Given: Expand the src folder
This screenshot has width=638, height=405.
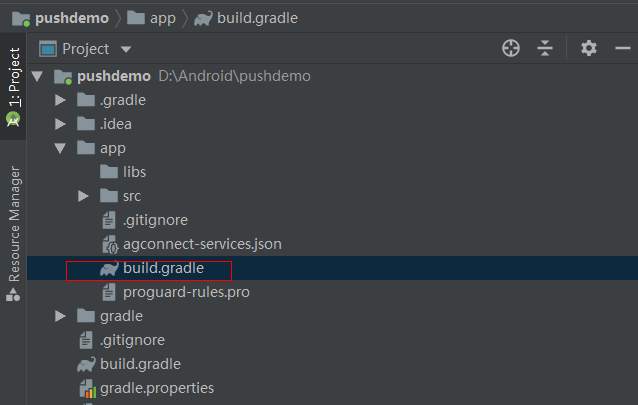Looking at the screenshot, I should 83,196.
